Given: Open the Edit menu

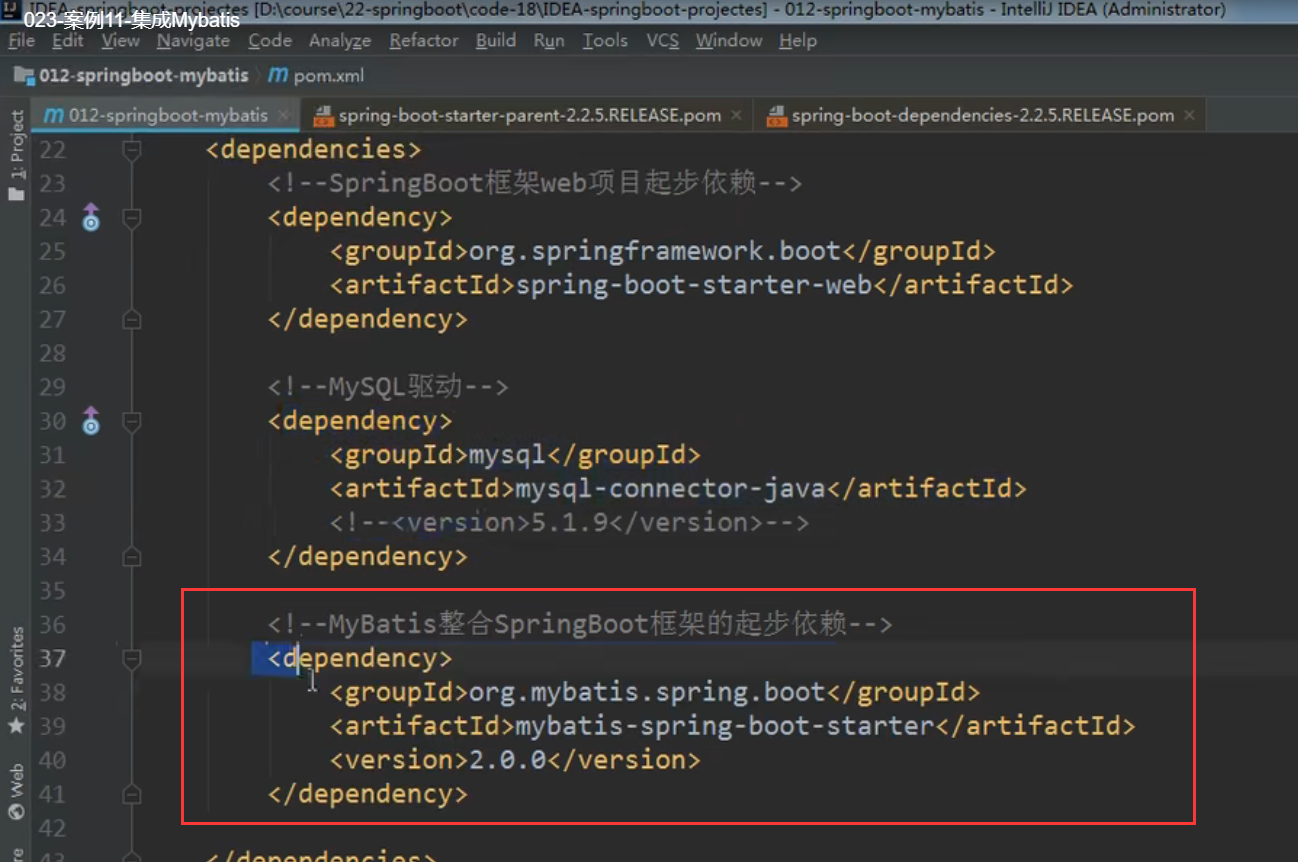Looking at the screenshot, I should pos(68,41).
